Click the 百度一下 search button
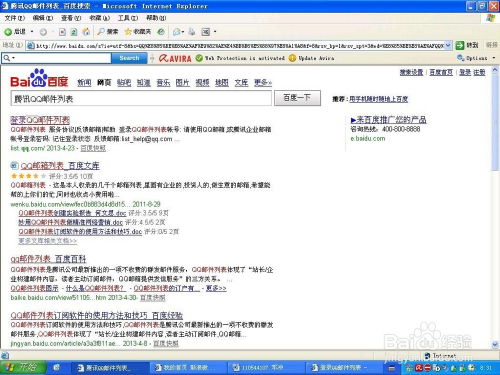The width and height of the screenshot is (500, 375). click(x=297, y=98)
